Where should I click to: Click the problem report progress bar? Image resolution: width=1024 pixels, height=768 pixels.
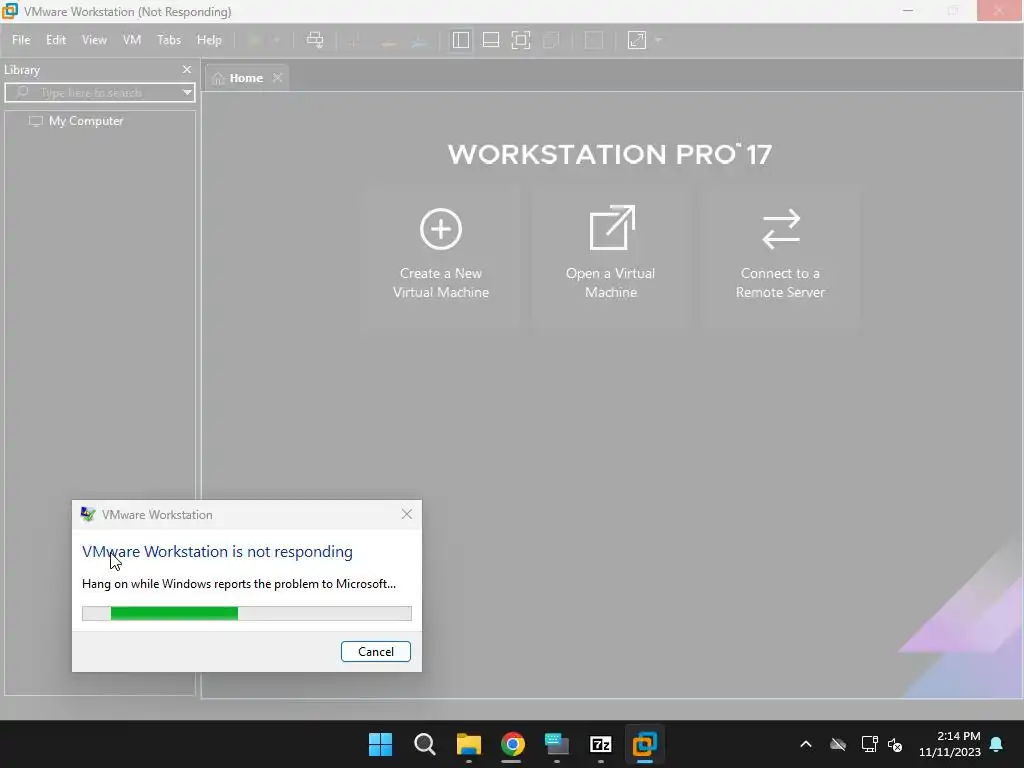(x=247, y=613)
